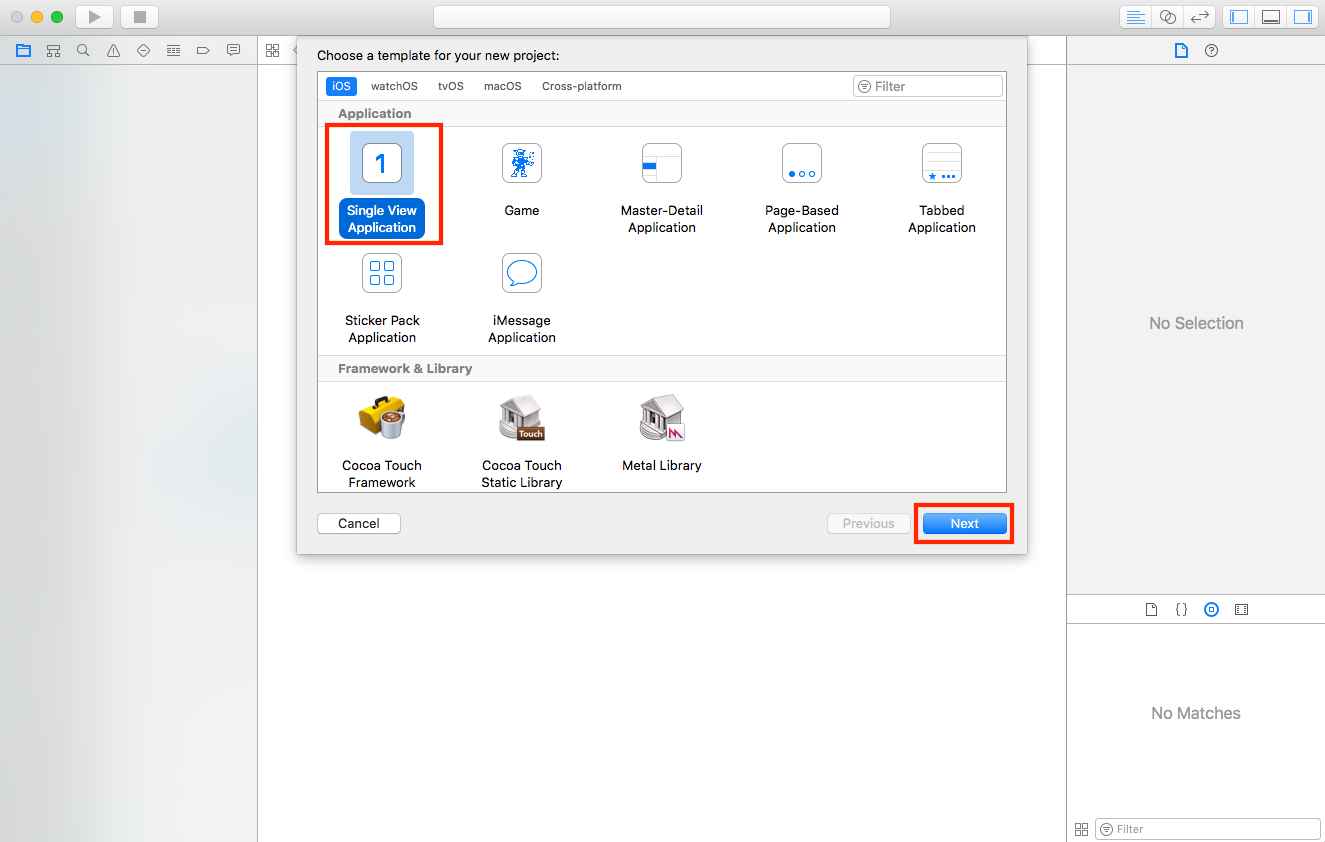Open the Issue navigator warning icon
The width and height of the screenshot is (1325, 842).
click(x=113, y=50)
